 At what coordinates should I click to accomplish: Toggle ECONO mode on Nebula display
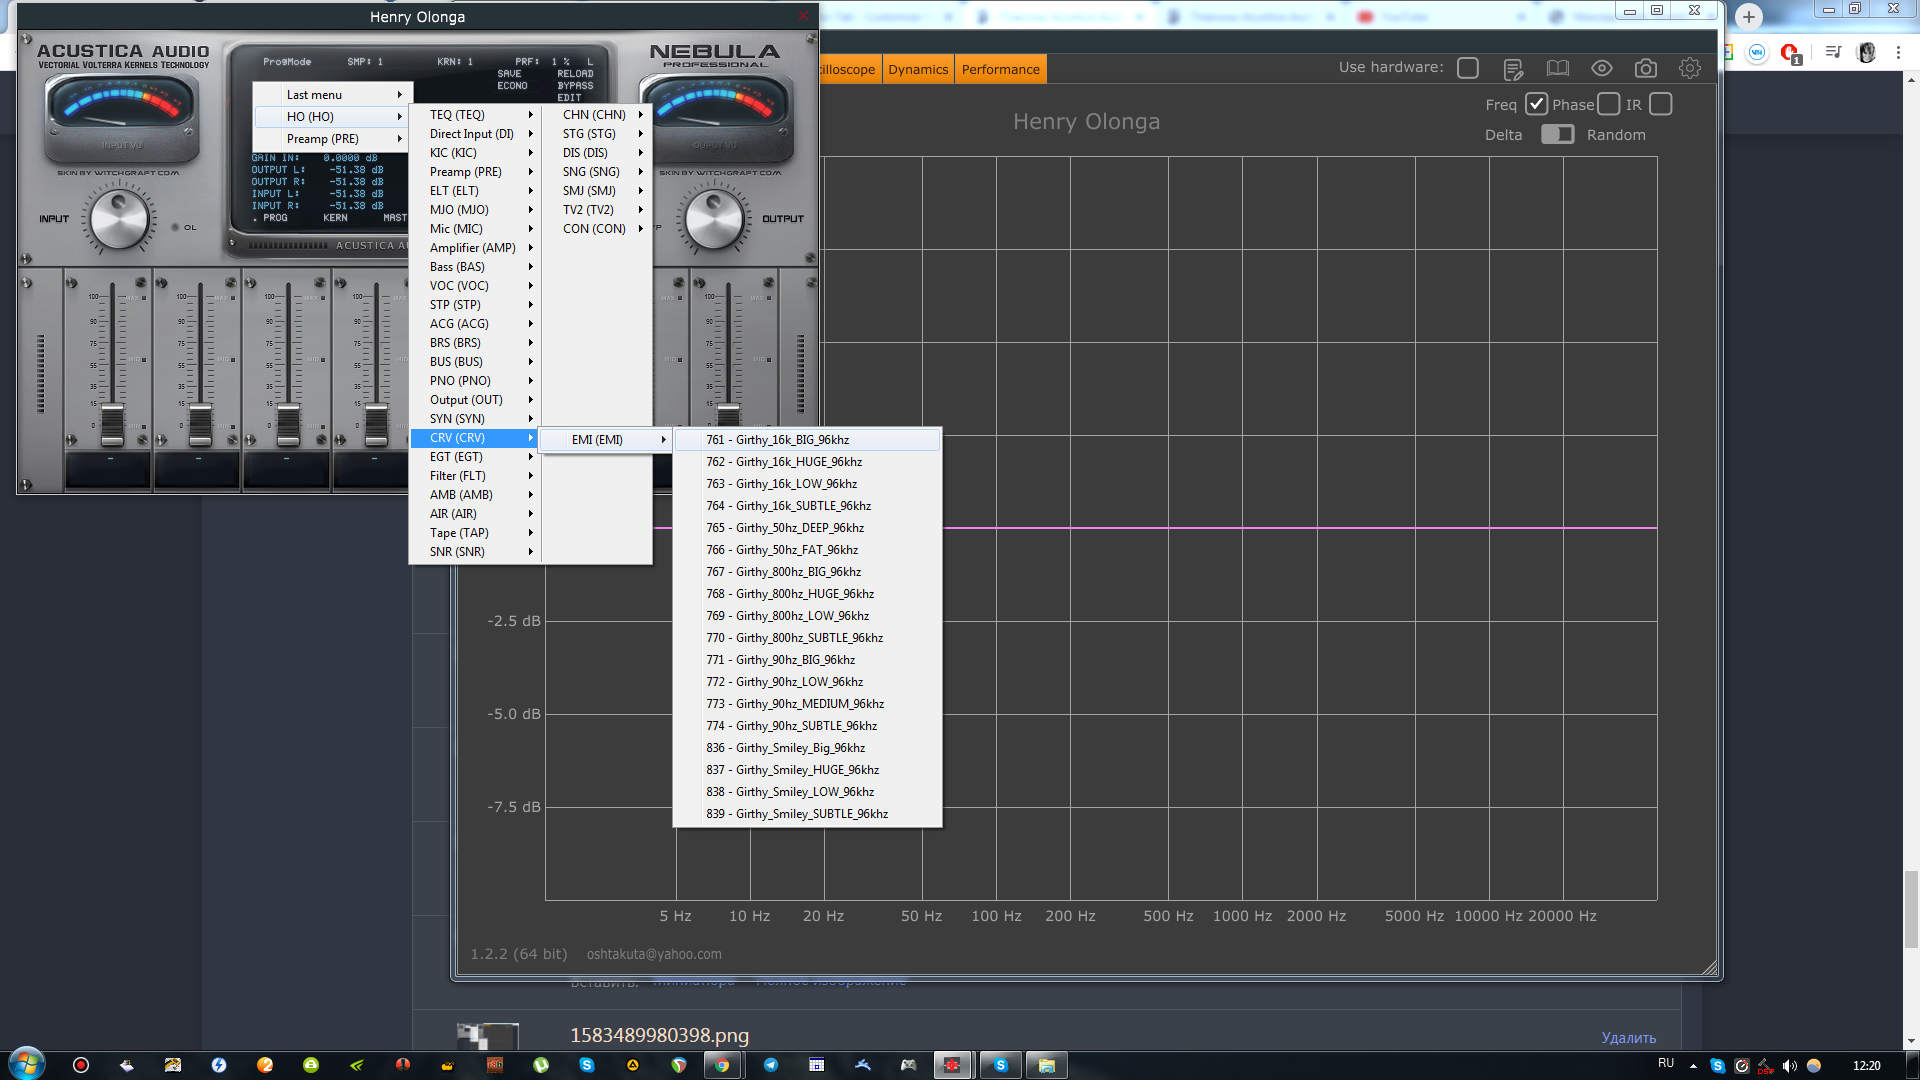pos(512,86)
